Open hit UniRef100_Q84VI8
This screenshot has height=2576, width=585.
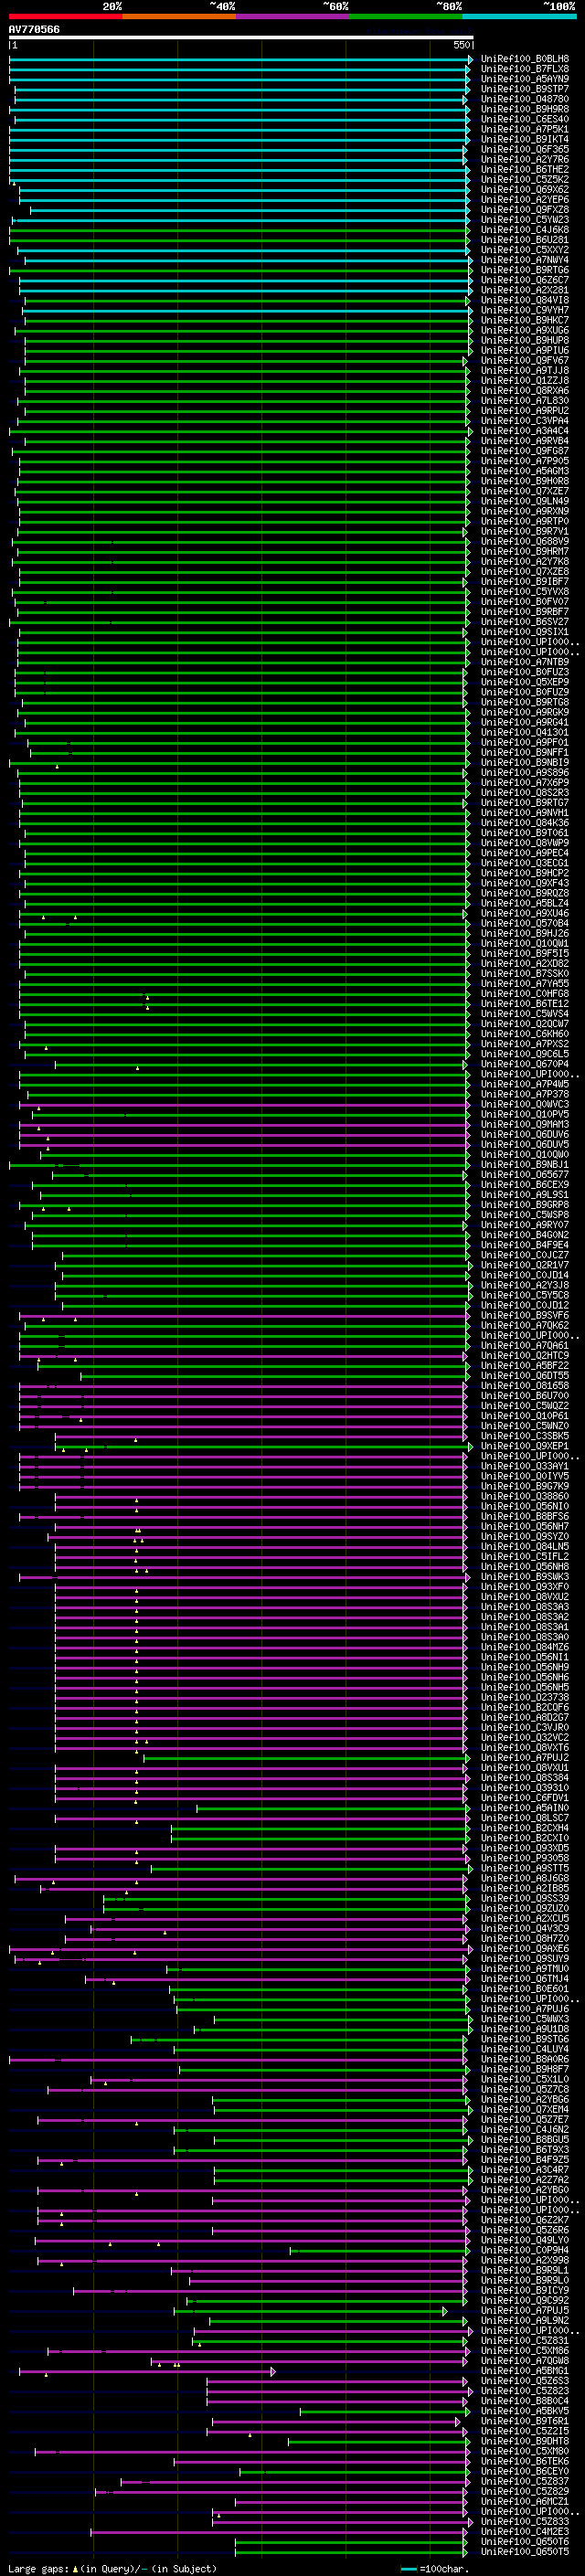[524, 300]
